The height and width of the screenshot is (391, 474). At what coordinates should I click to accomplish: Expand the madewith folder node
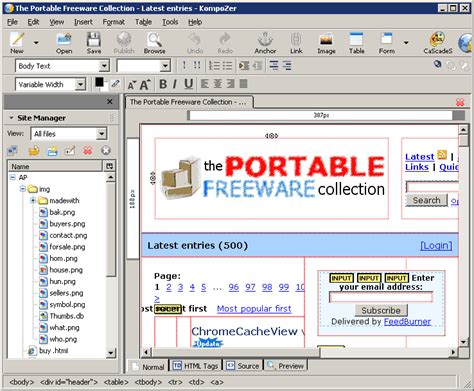tap(33, 200)
